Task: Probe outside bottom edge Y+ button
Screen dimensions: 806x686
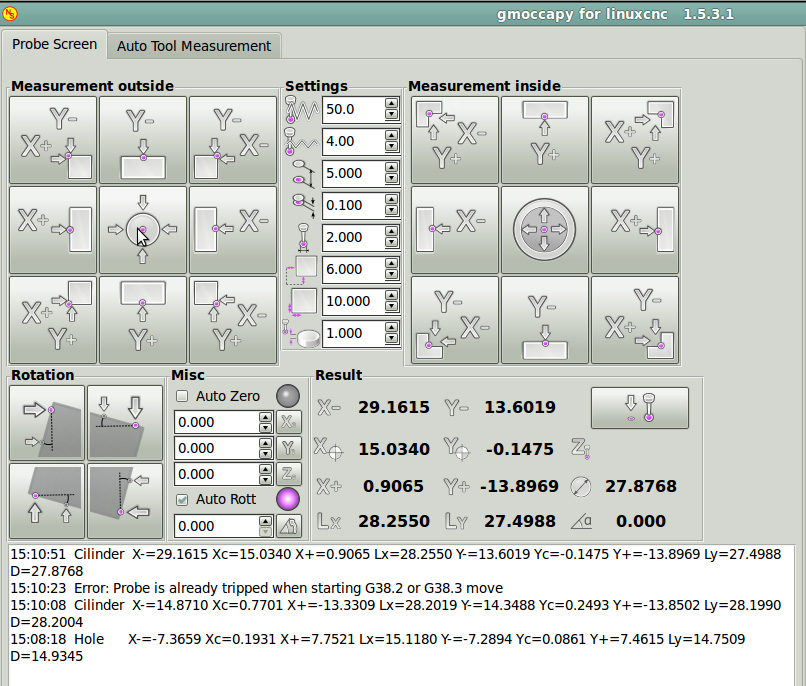Action: 143,320
